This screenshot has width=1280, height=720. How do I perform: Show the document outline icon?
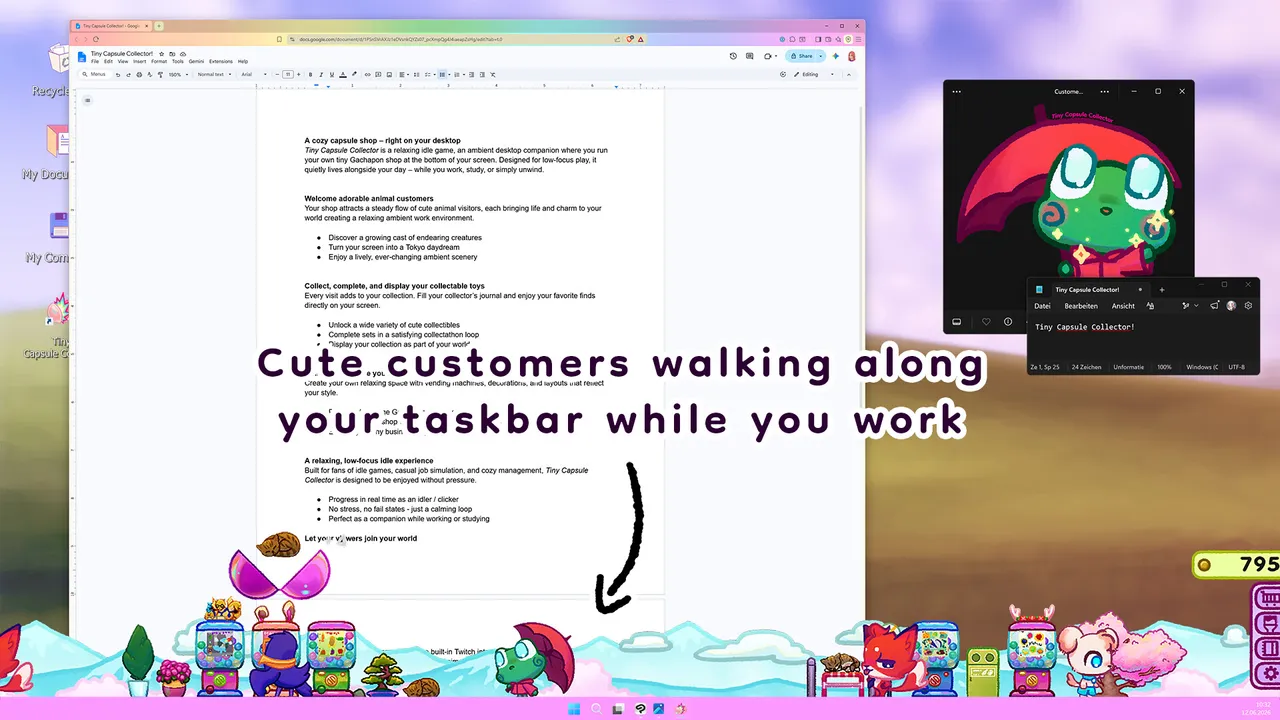87,99
